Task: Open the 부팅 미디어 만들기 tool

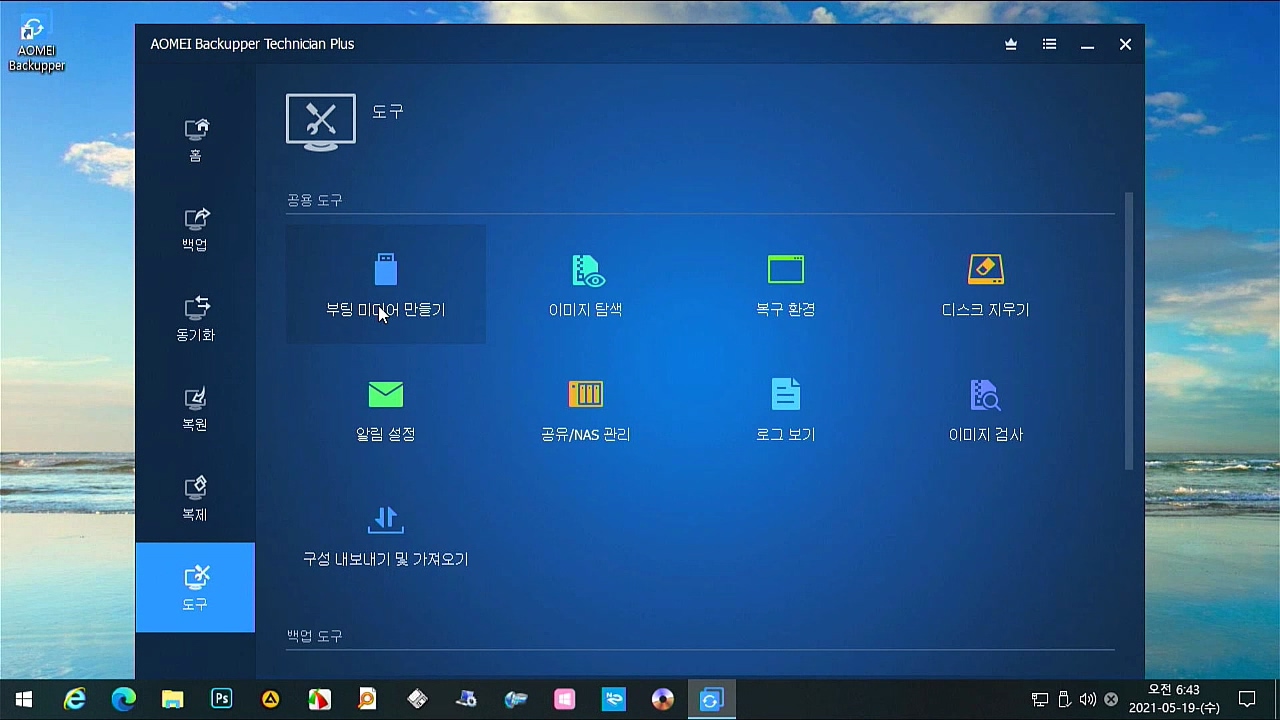Action: 385,284
